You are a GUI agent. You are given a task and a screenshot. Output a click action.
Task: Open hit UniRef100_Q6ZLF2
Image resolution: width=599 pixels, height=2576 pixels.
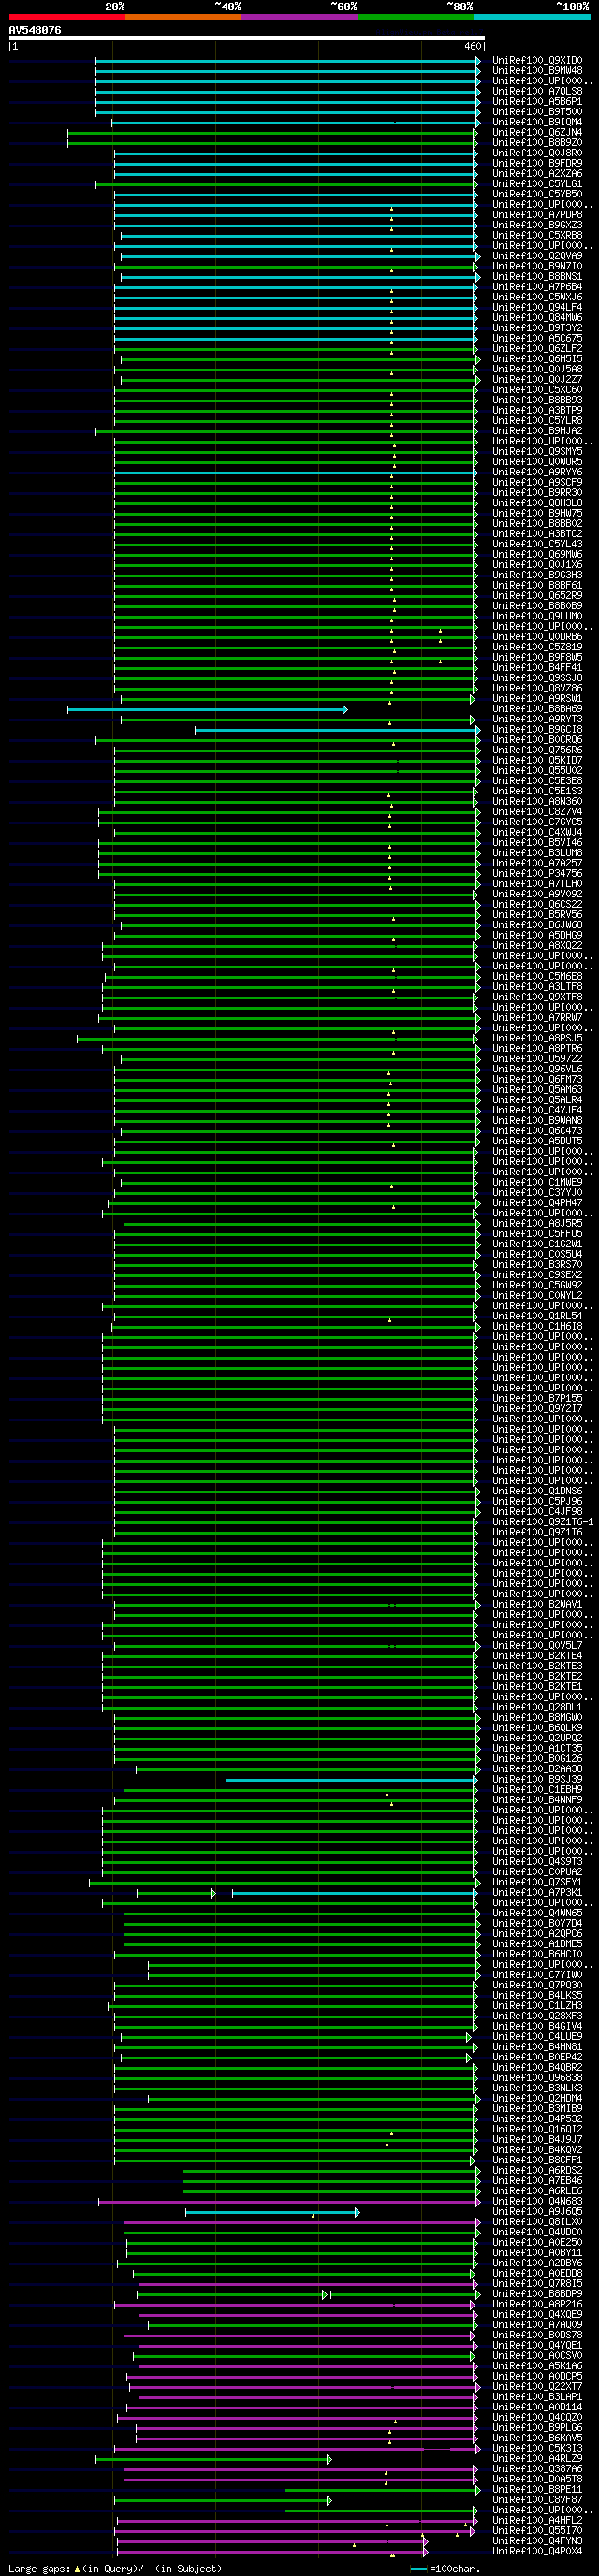click(537, 349)
